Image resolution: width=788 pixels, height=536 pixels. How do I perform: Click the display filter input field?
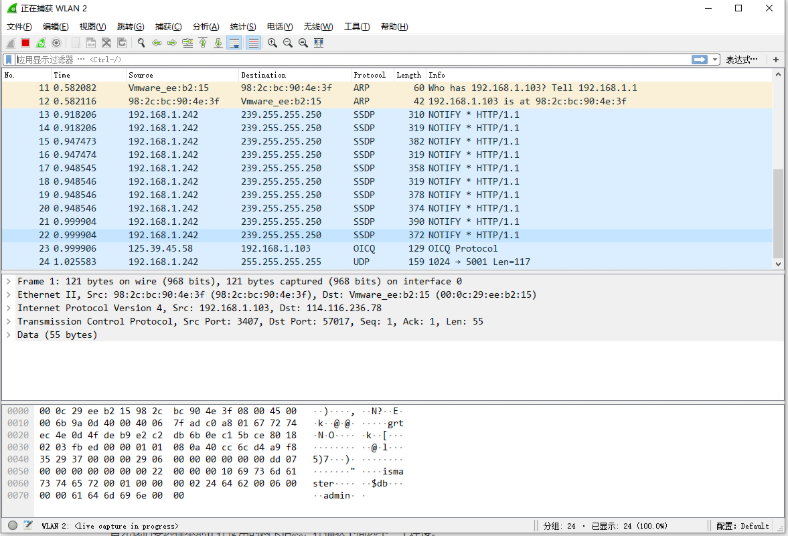[x=350, y=60]
